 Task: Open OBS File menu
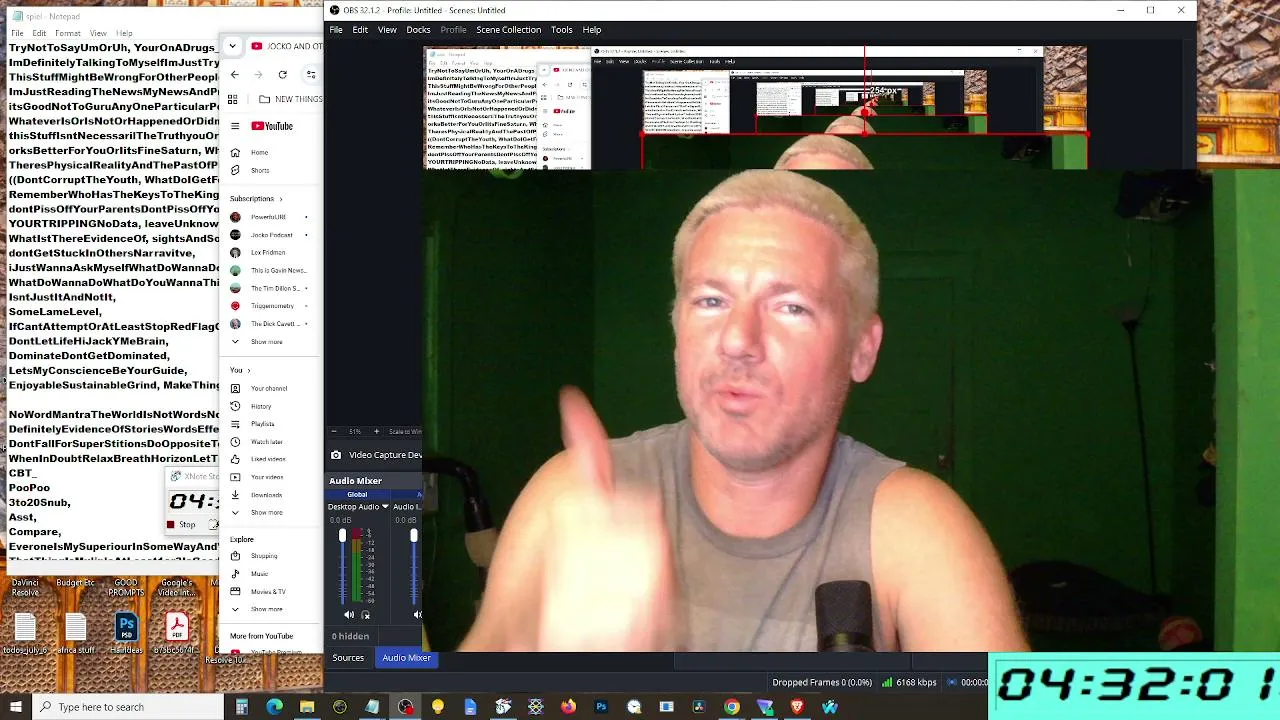[x=336, y=30]
